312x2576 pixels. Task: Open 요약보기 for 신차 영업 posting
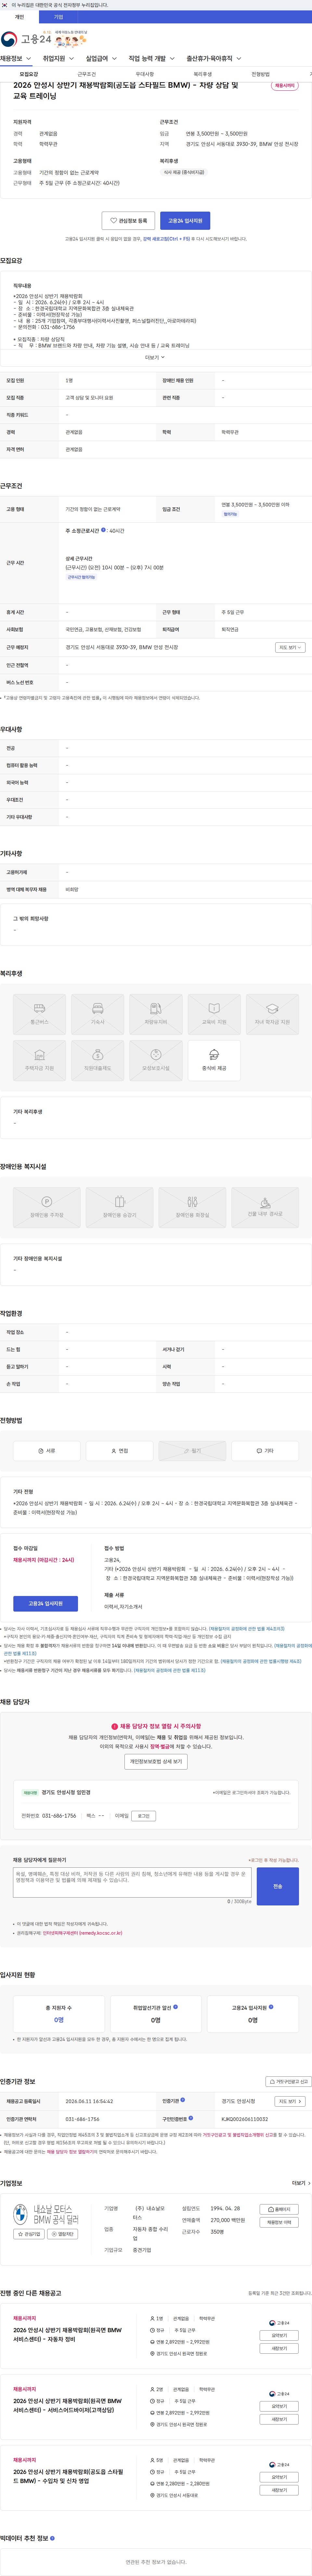coord(279,2477)
